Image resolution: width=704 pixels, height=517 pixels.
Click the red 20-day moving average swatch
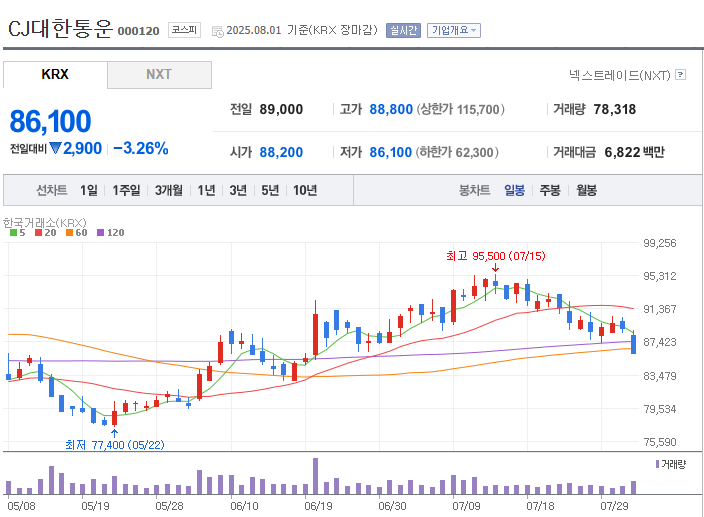coord(38,232)
